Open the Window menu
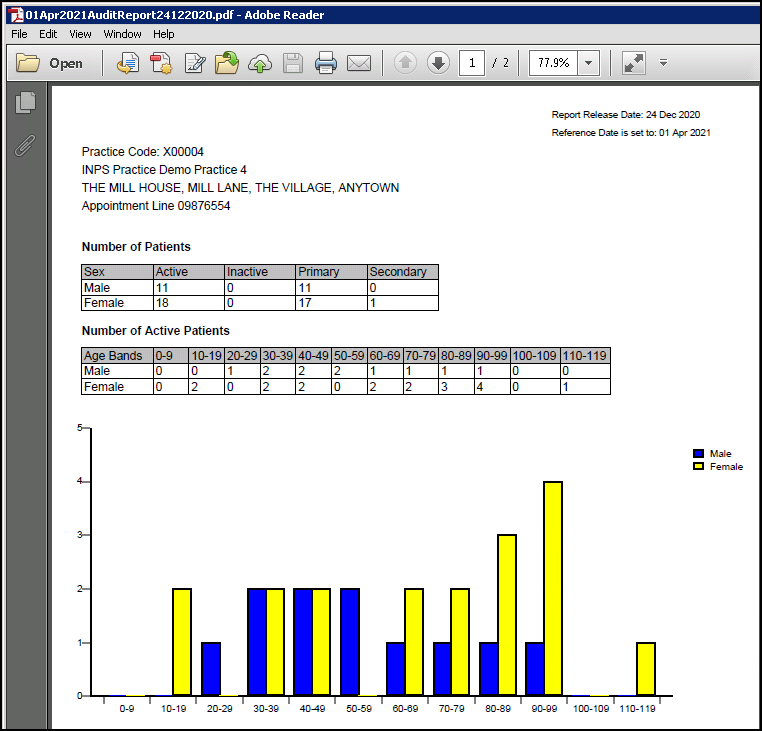 point(122,34)
